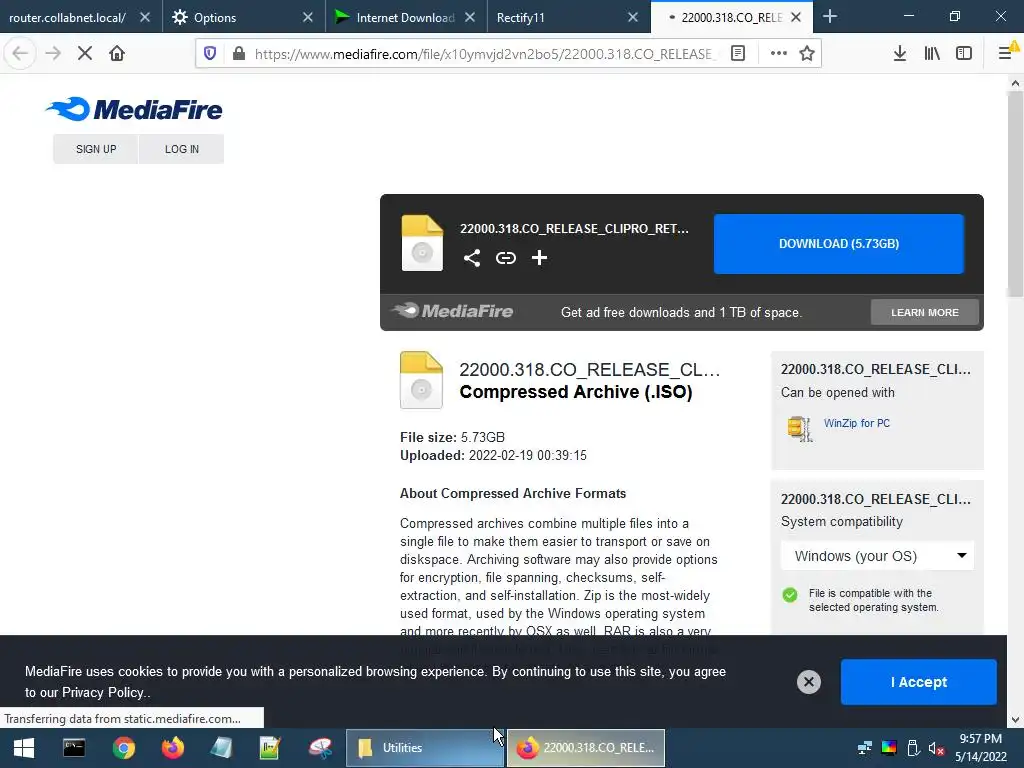1024x768 pixels.
Task: Switch to Rectify11 tab
Action: point(520,18)
